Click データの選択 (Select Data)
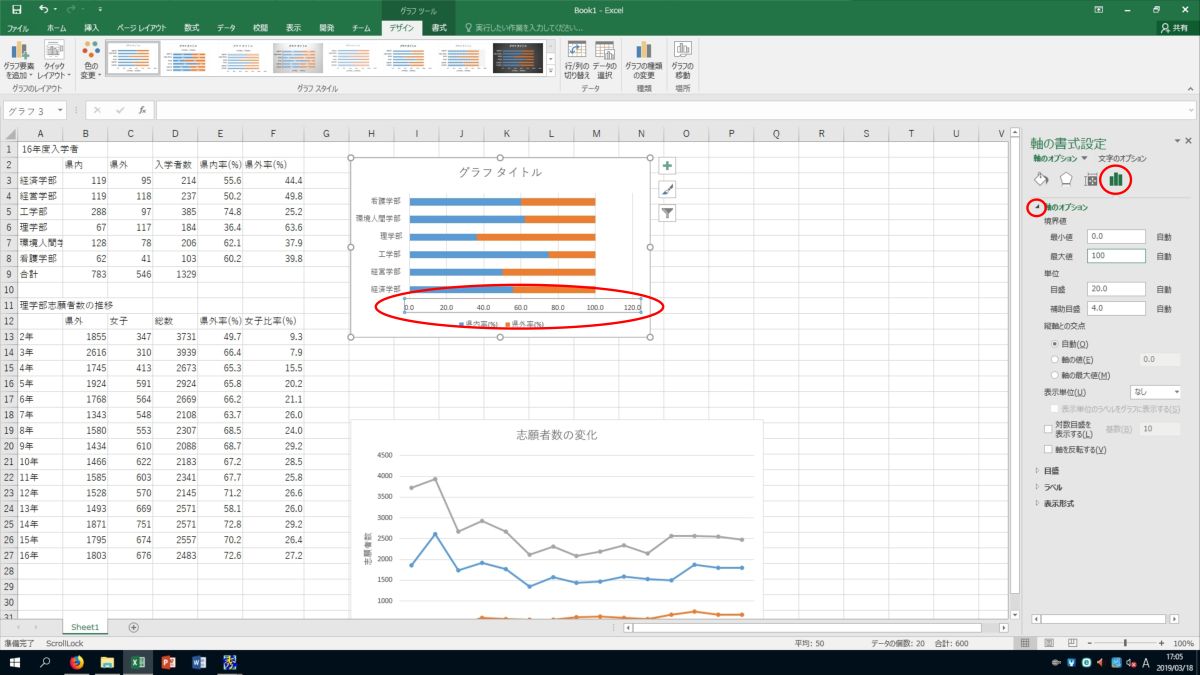 pos(604,60)
